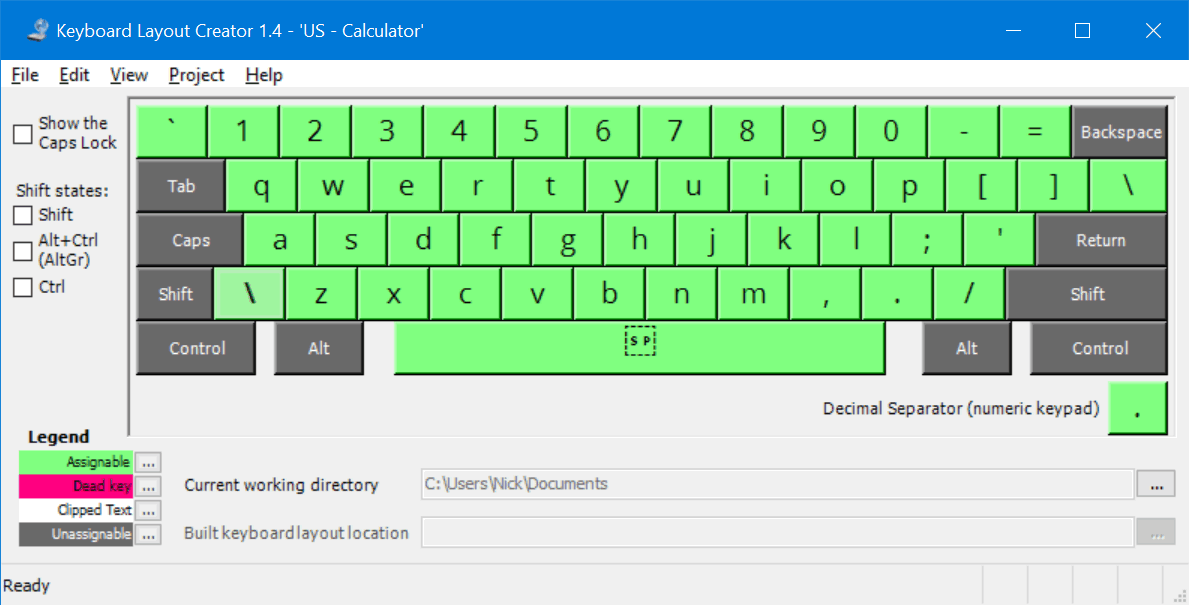Open the View menu
This screenshot has width=1189, height=605.
pyautogui.click(x=129, y=75)
